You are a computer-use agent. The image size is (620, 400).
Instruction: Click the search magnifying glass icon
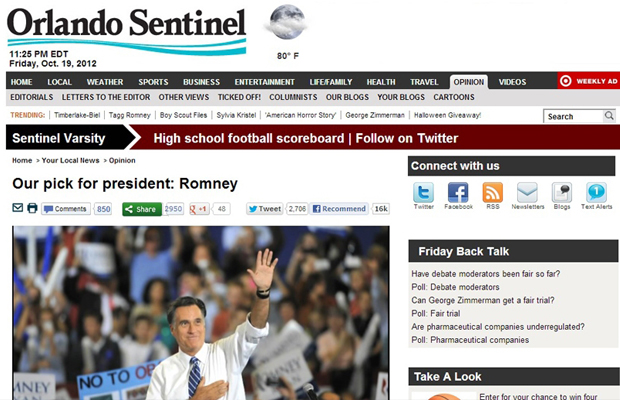pos(609,116)
